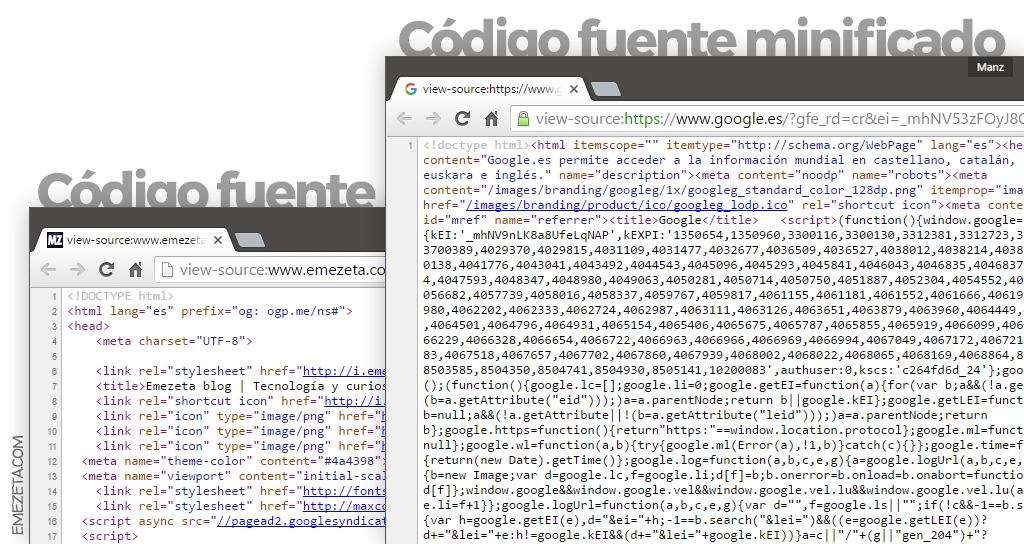Click the title Emezeta blog line
The width and height of the screenshot is (1024, 544).
[240, 386]
